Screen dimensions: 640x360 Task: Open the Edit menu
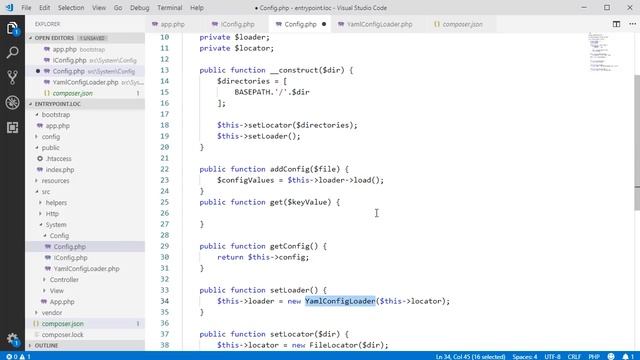[44, 8]
